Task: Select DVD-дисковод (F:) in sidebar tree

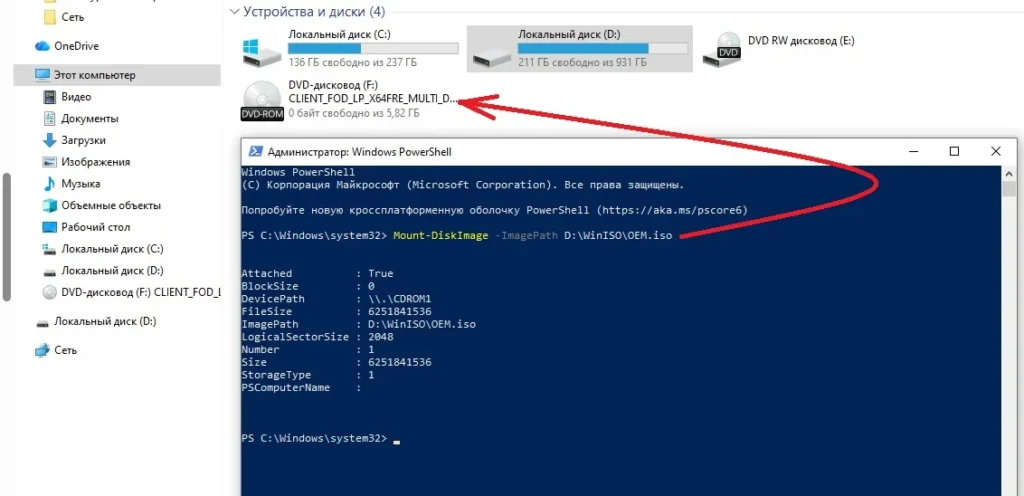Action: click(140, 292)
